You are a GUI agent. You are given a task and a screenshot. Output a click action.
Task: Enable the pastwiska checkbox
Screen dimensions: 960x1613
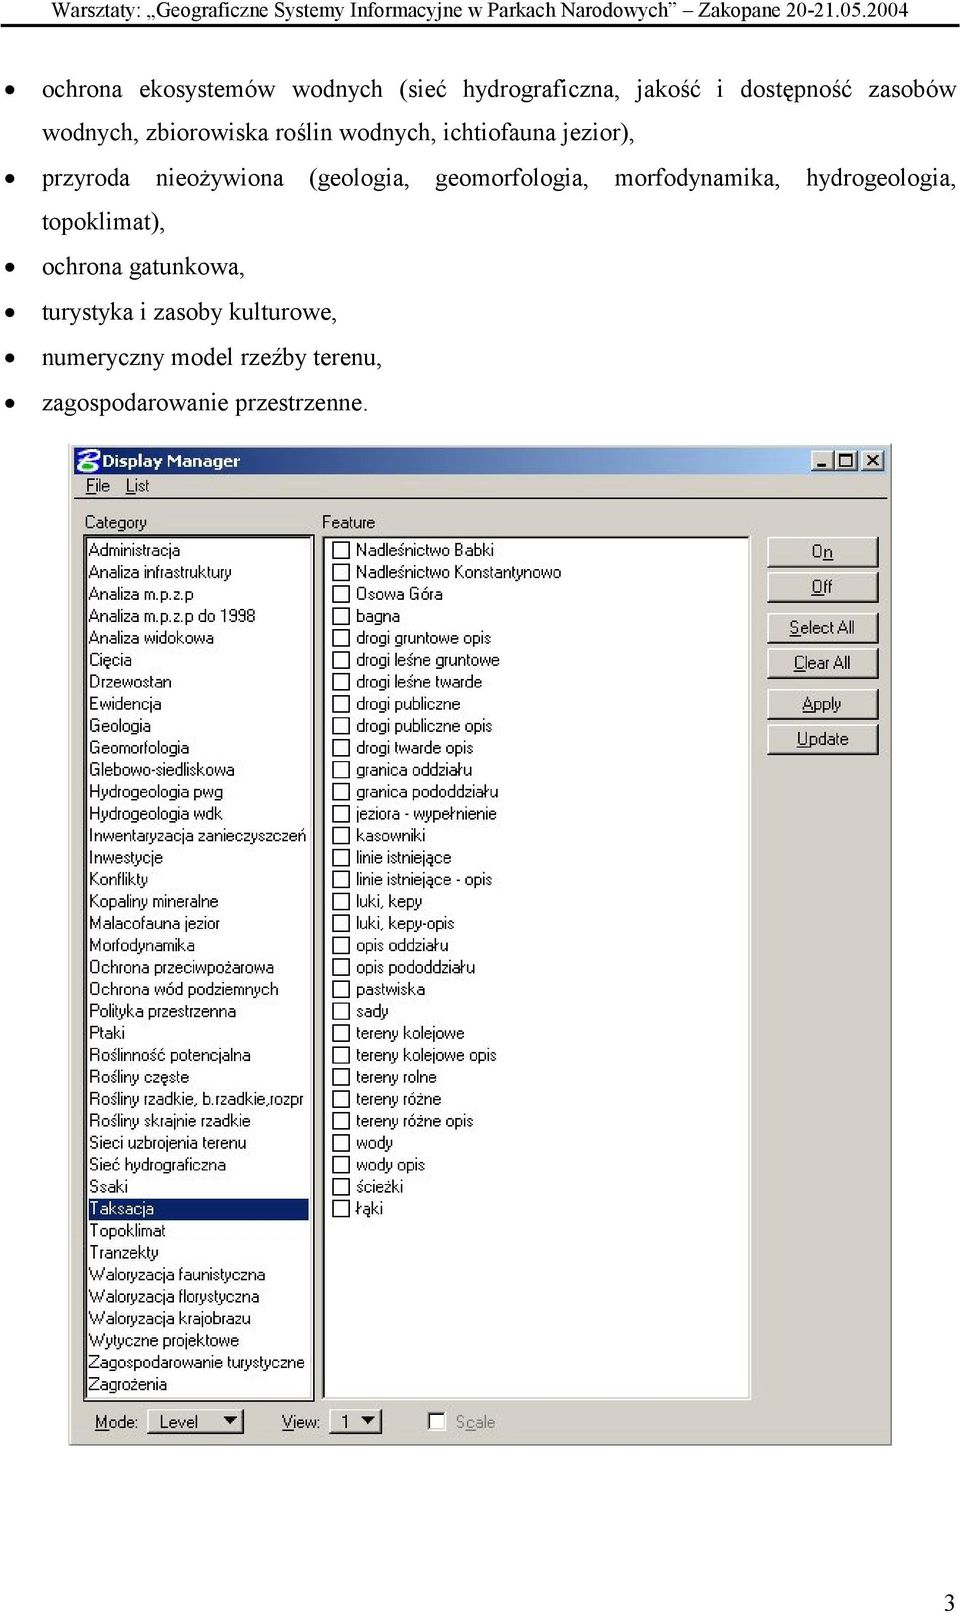(341, 990)
